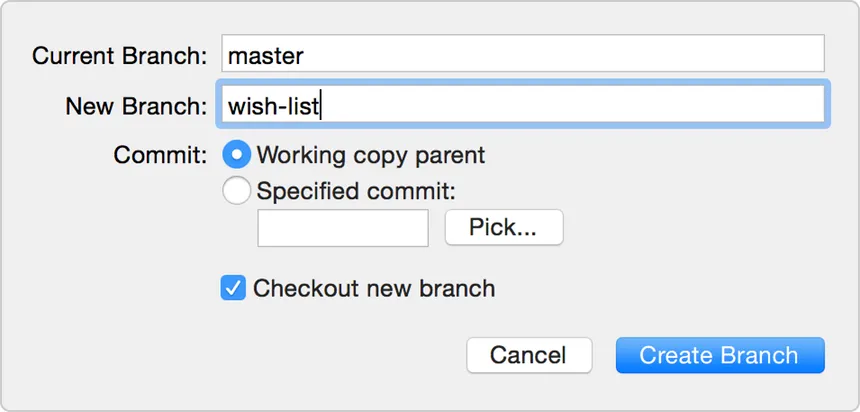Click the Create Branch button
This screenshot has height=412, width=860.
pyautogui.click(x=719, y=355)
